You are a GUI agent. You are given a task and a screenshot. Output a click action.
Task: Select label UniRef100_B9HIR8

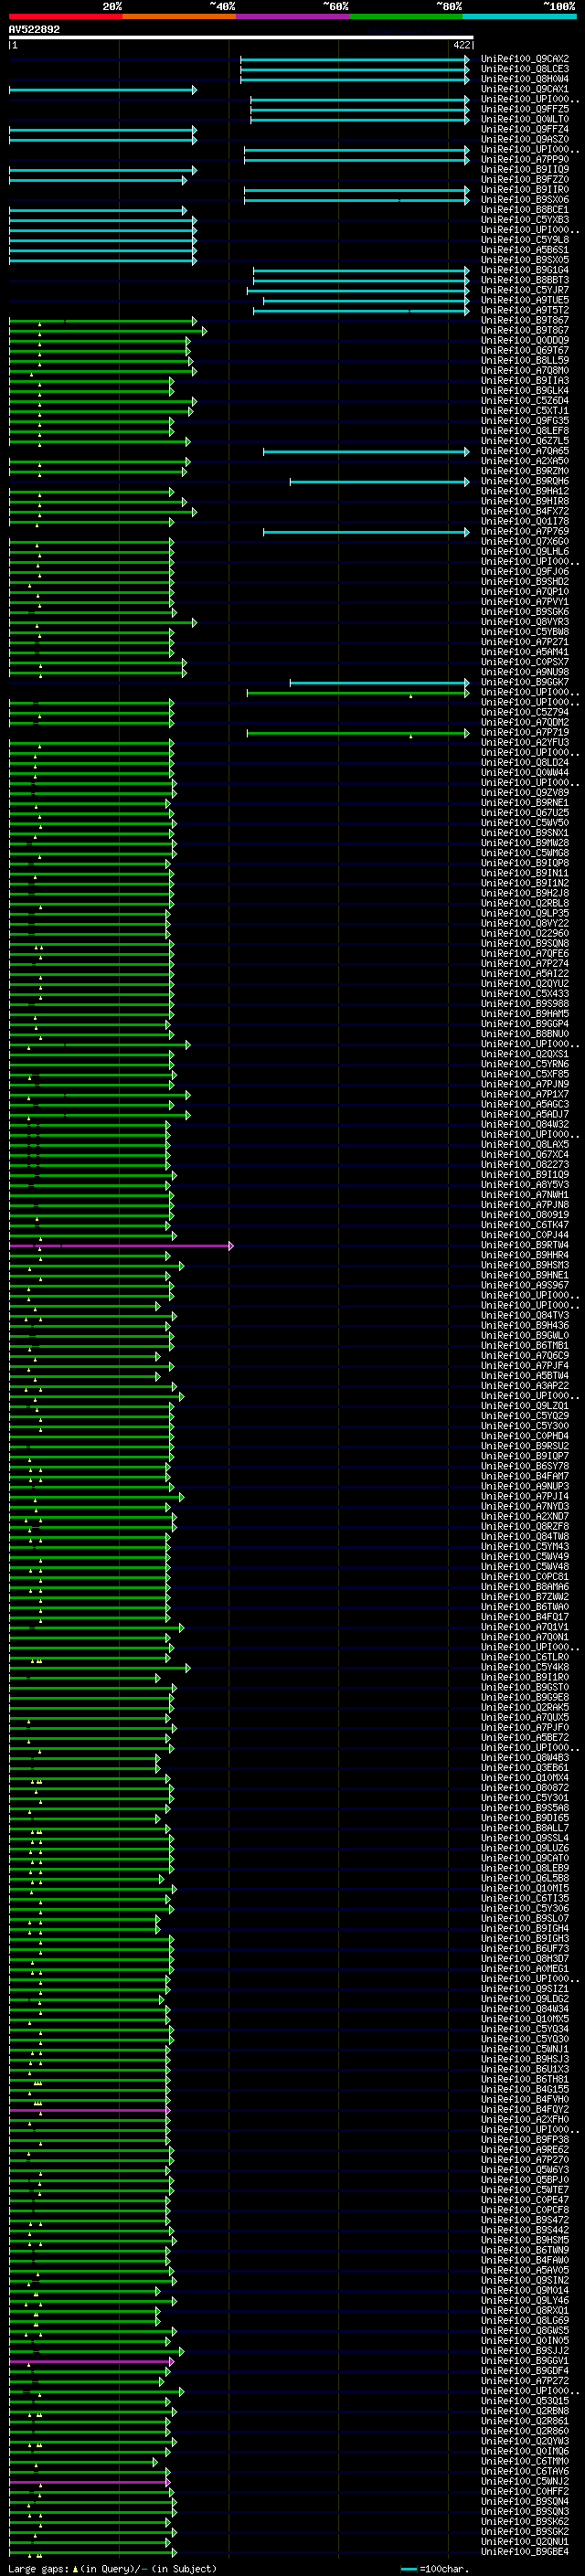coord(525,501)
